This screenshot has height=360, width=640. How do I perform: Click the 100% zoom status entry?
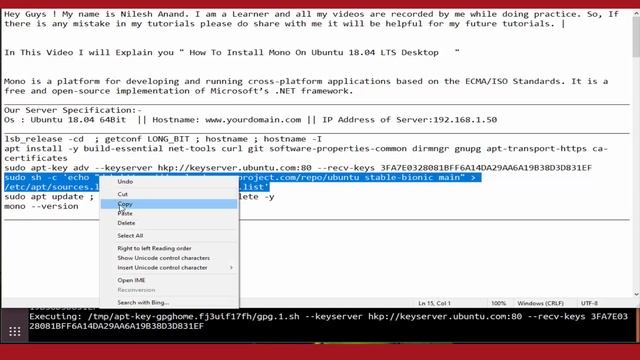click(x=498, y=303)
